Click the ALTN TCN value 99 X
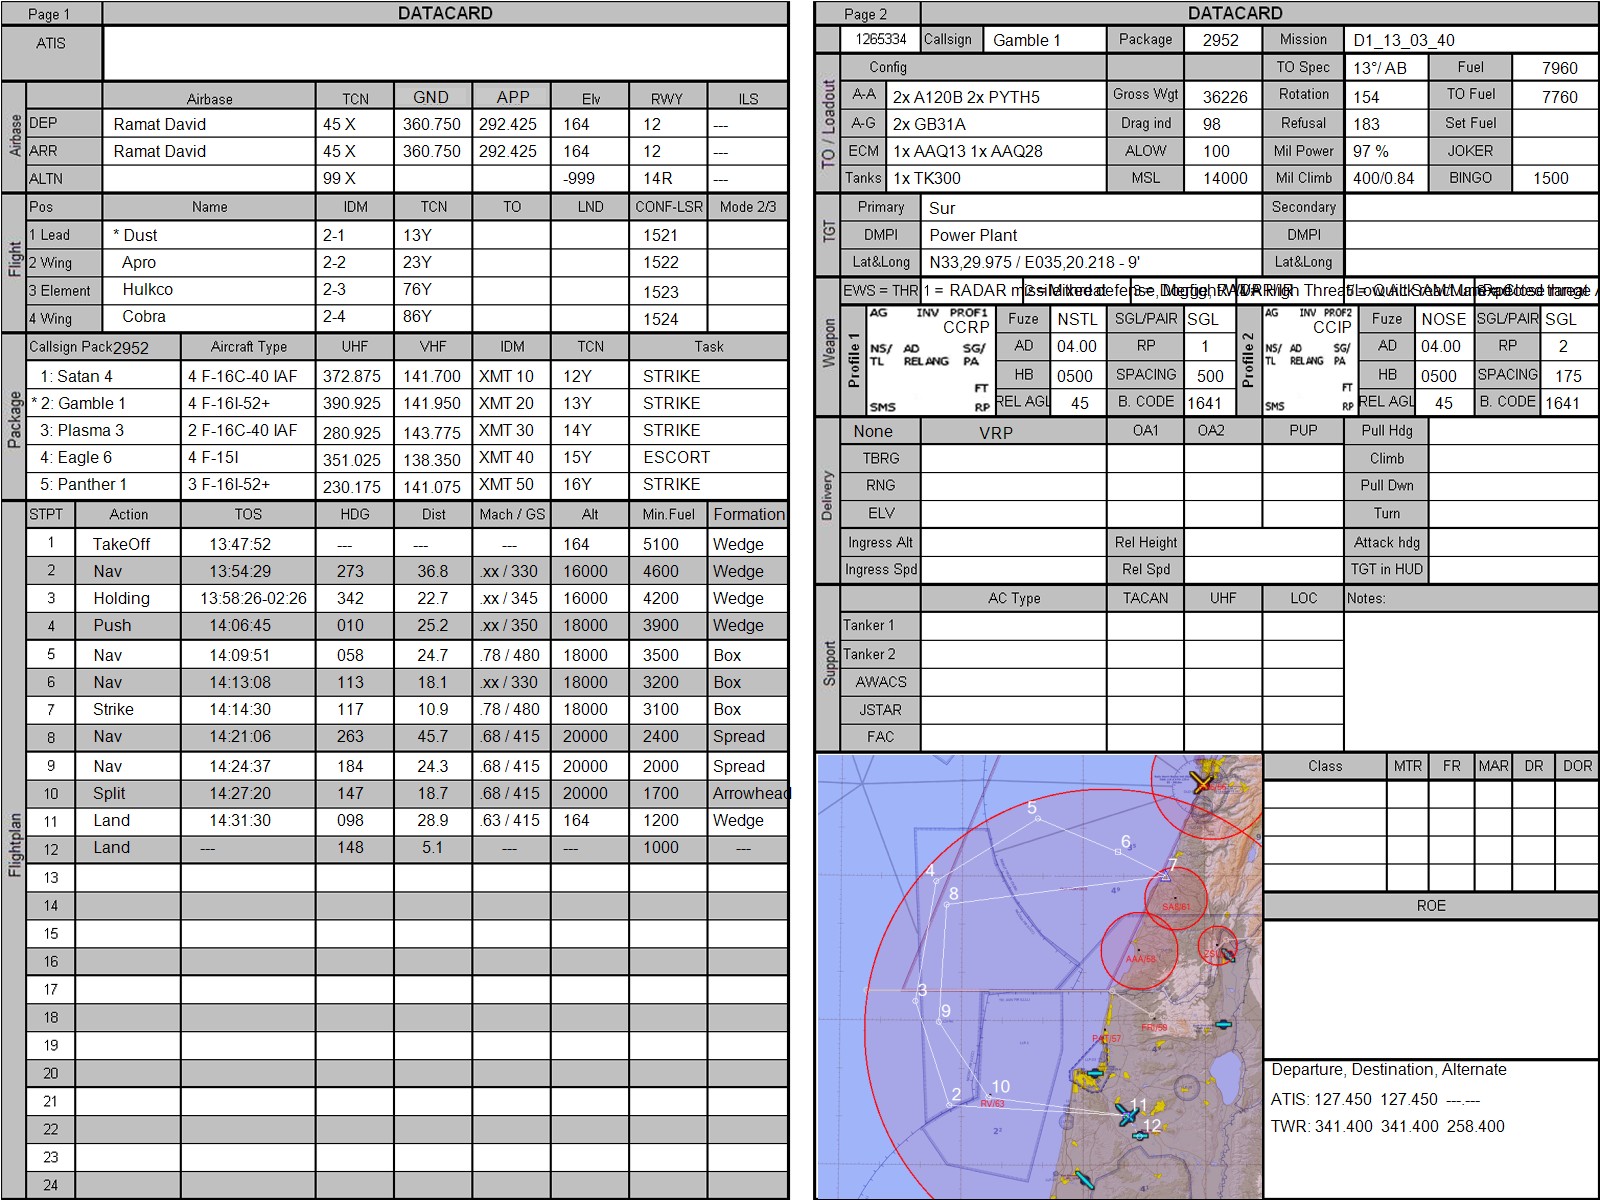 point(339,178)
